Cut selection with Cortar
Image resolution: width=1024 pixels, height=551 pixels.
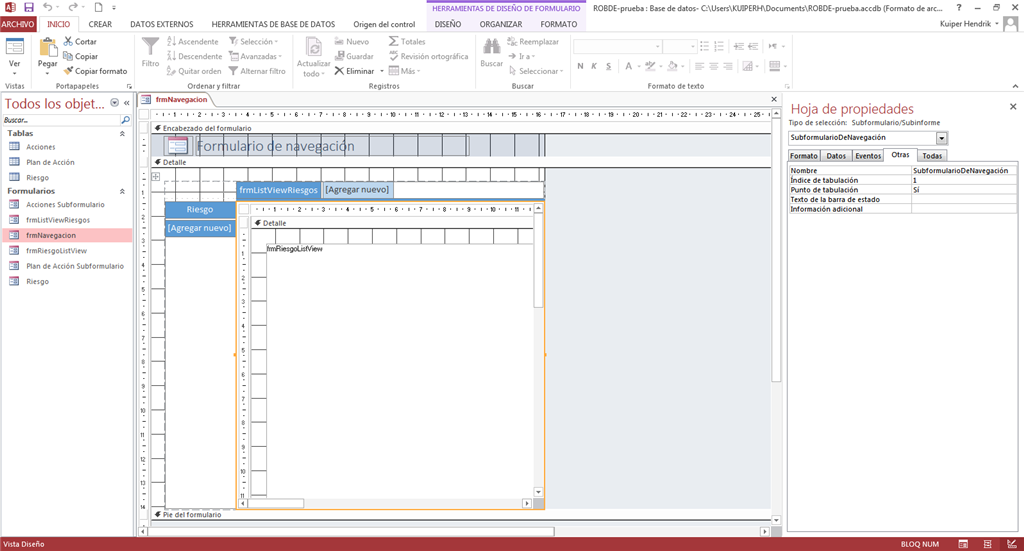tap(80, 41)
